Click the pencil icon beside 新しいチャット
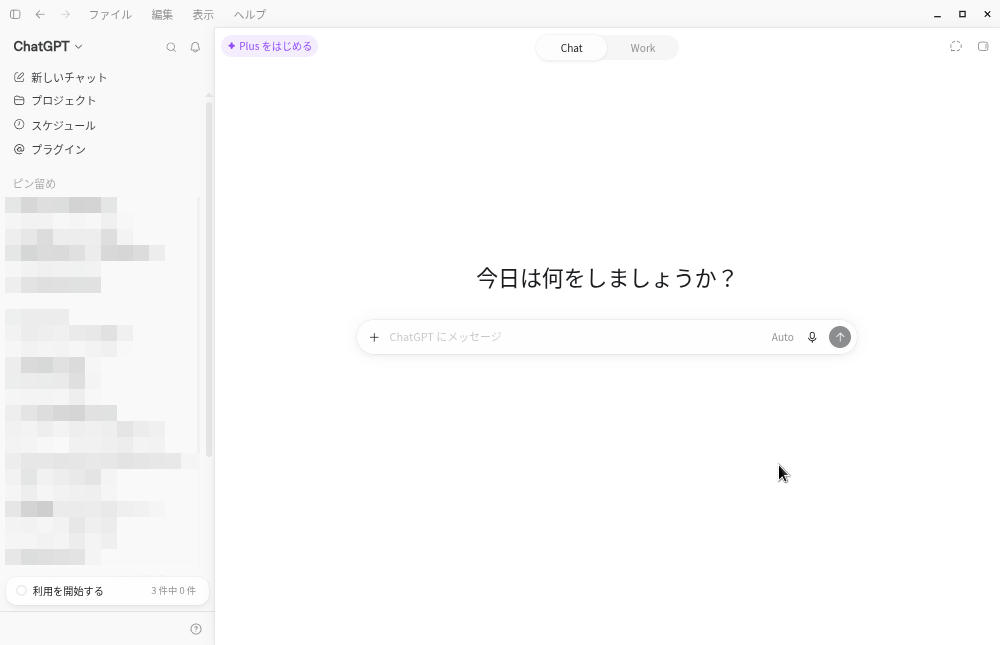The height and width of the screenshot is (645, 1000). coord(19,77)
